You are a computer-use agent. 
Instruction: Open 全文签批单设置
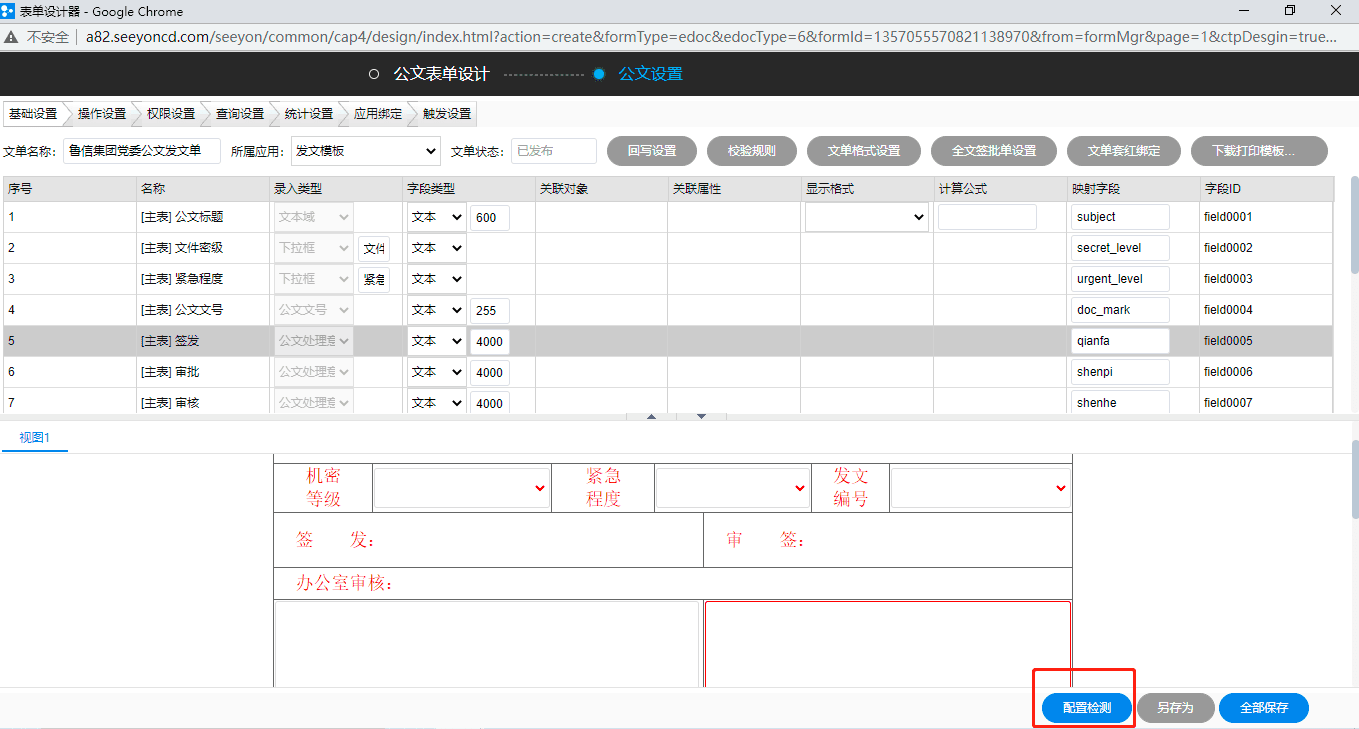point(994,151)
